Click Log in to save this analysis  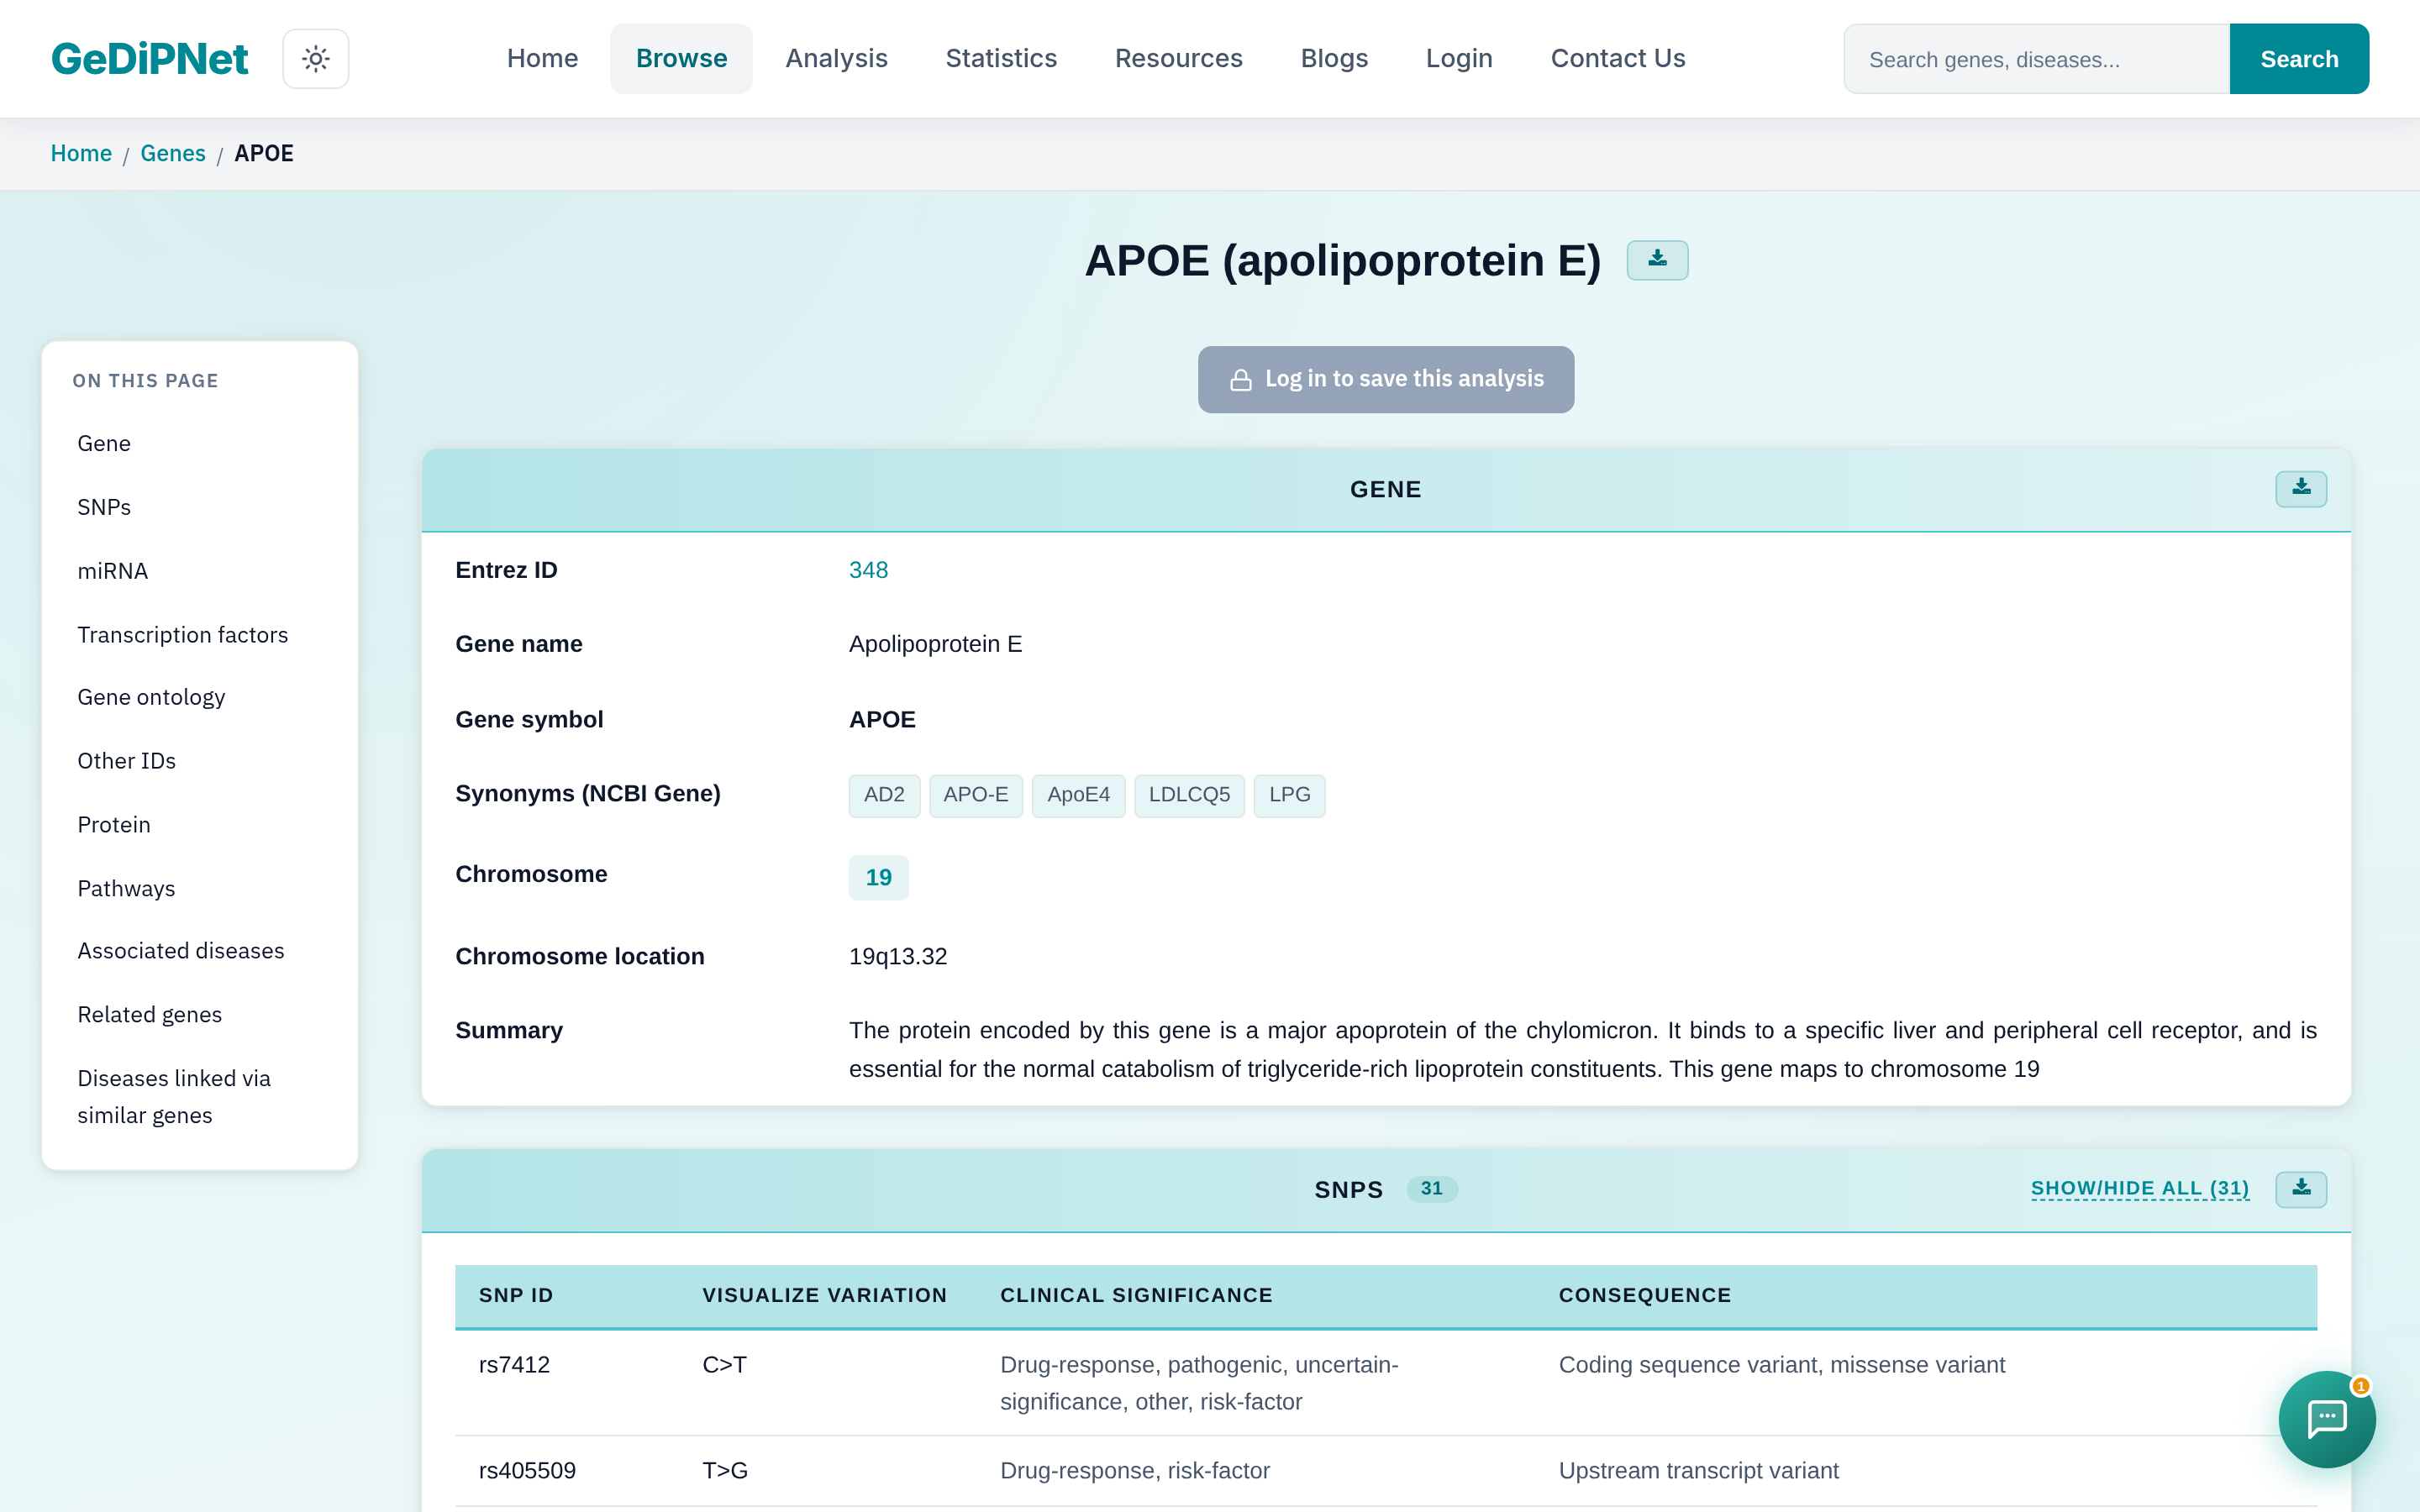1386,379
